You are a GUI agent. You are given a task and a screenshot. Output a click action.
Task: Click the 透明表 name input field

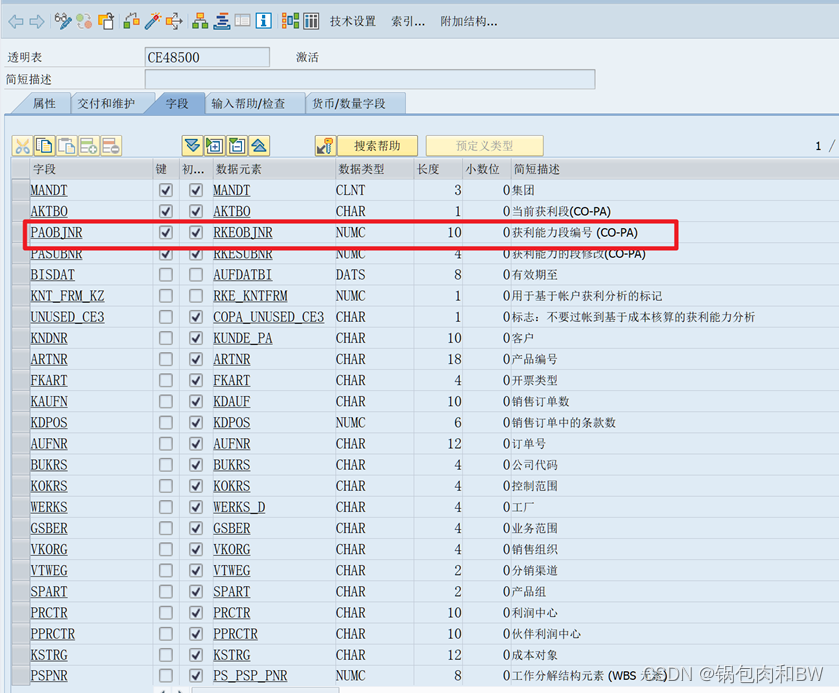(207, 57)
